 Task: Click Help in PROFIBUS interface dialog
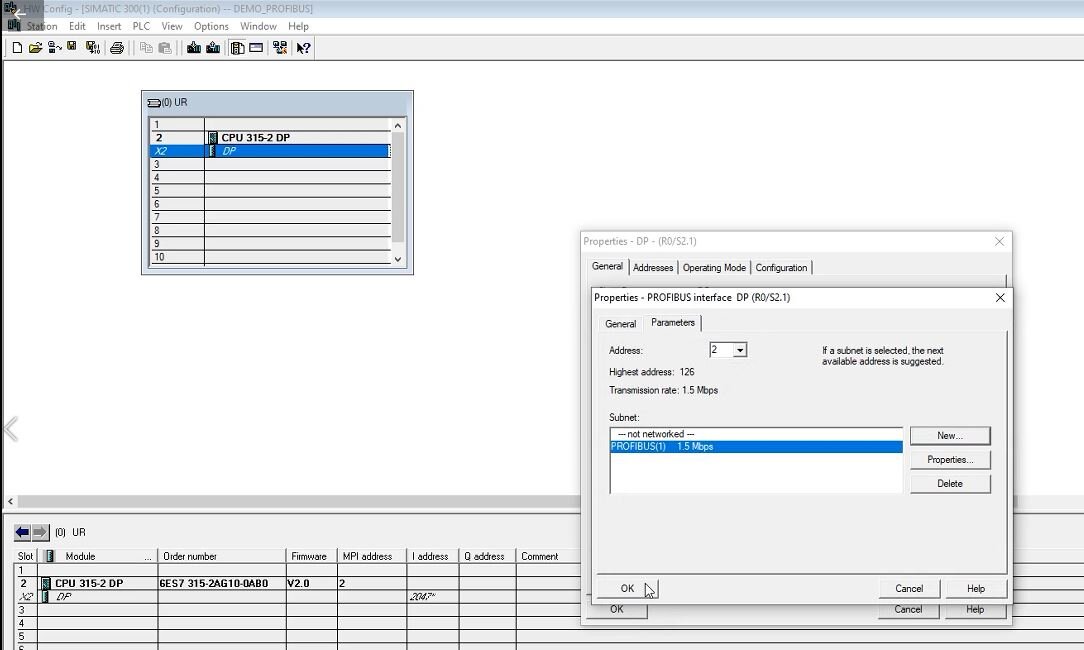[976, 588]
